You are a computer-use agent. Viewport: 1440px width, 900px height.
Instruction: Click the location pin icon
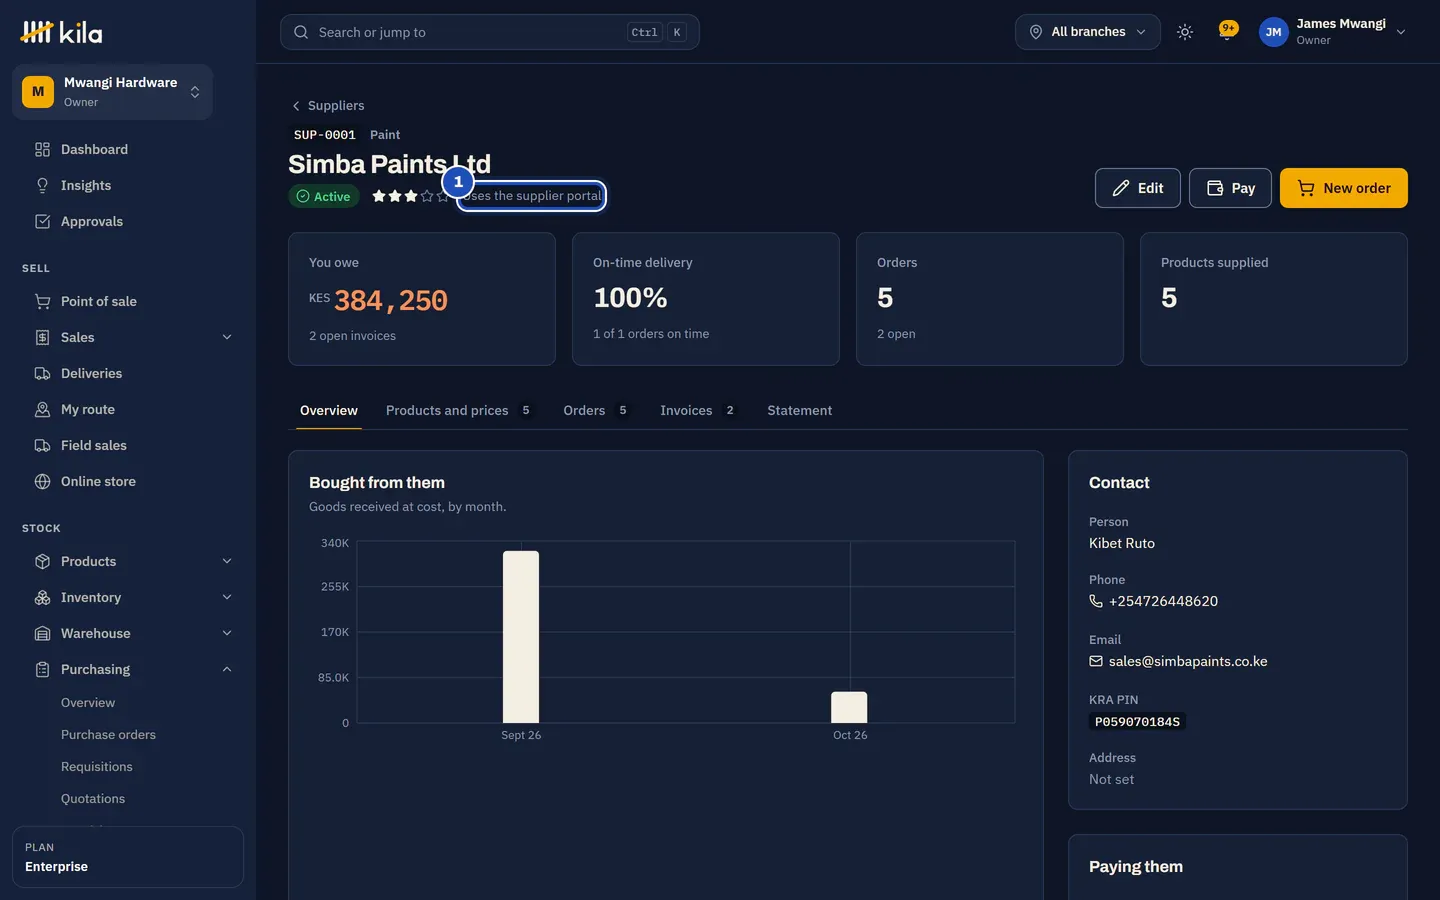coord(1036,32)
